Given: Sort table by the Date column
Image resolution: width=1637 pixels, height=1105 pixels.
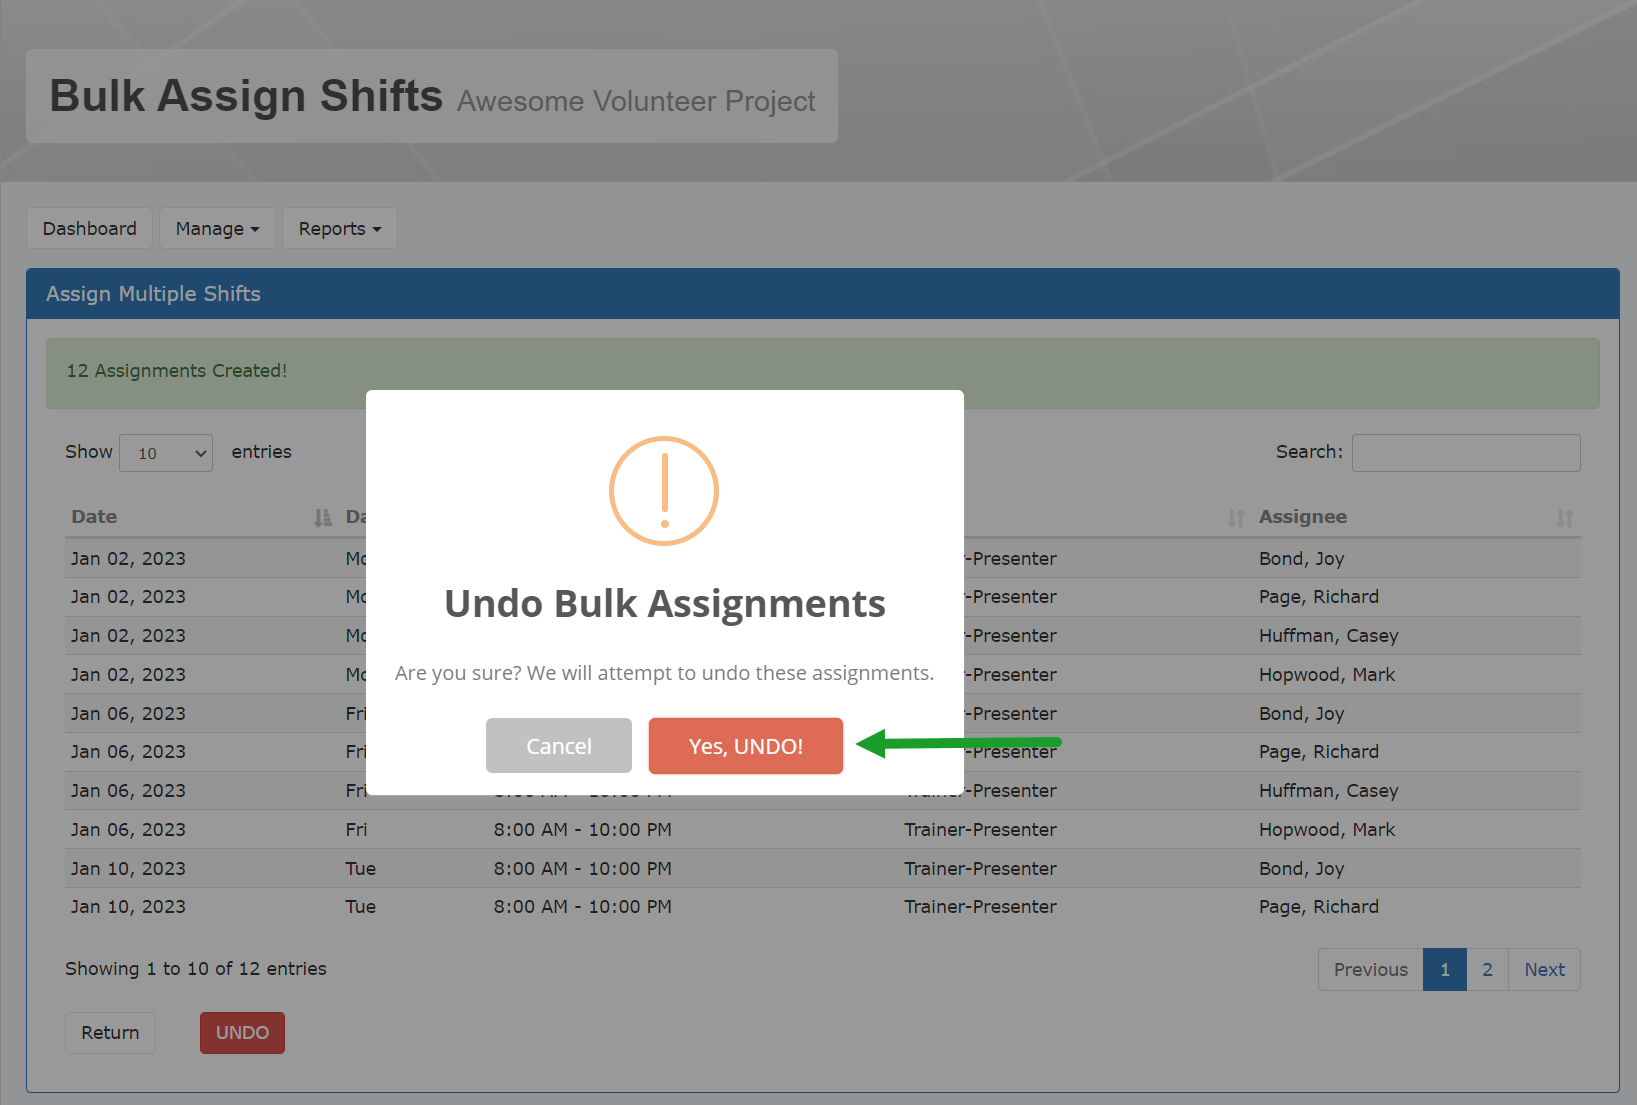Looking at the screenshot, I should [x=200, y=517].
